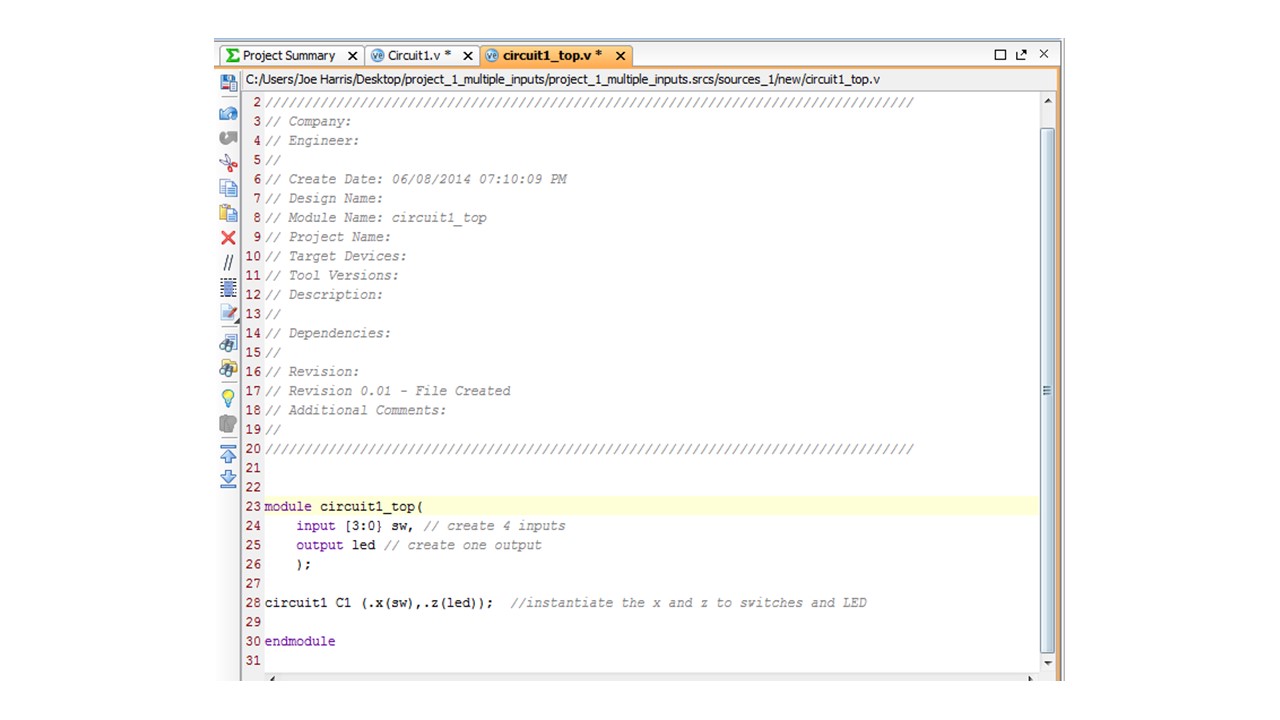
Task: Click the Verilog icon on circuit1_top.v tab
Action: (491, 55)
